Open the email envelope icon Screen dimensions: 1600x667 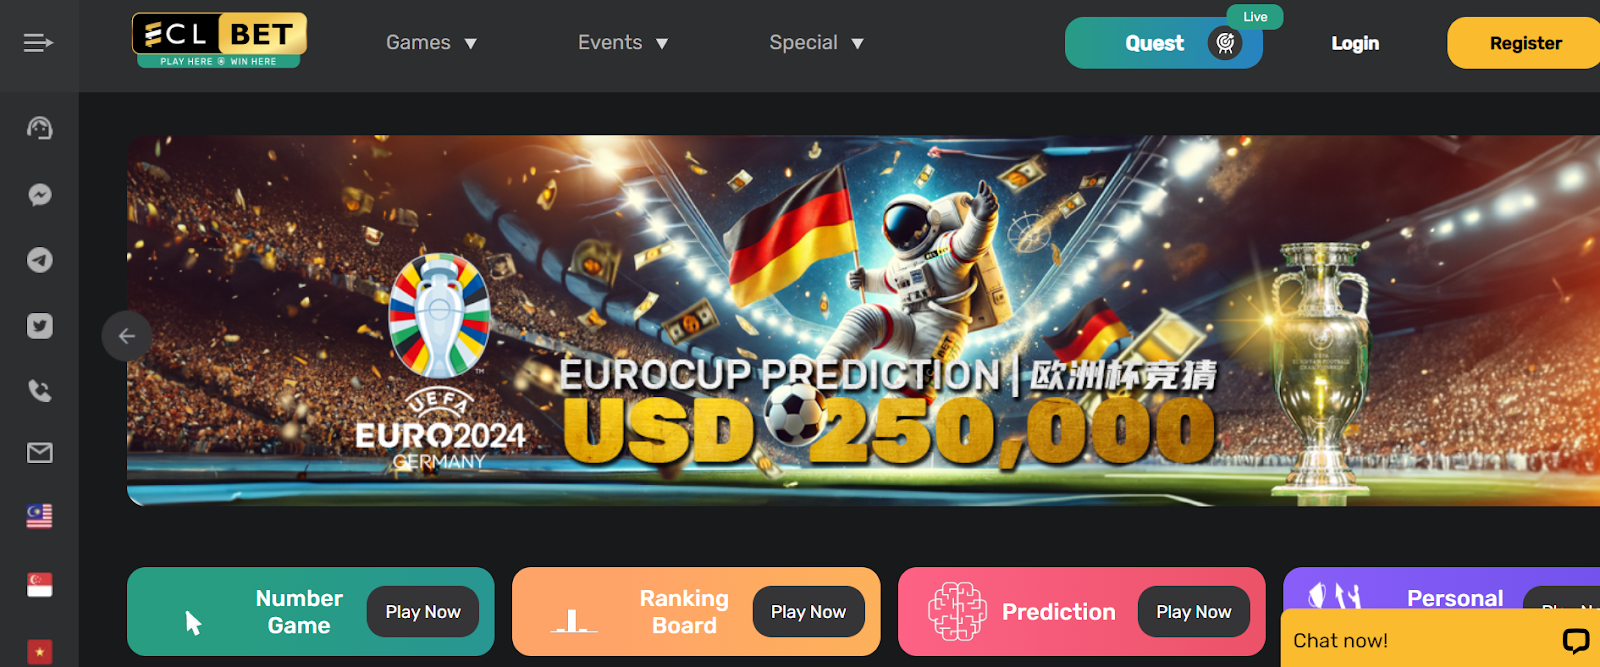[x=39, y=453]
